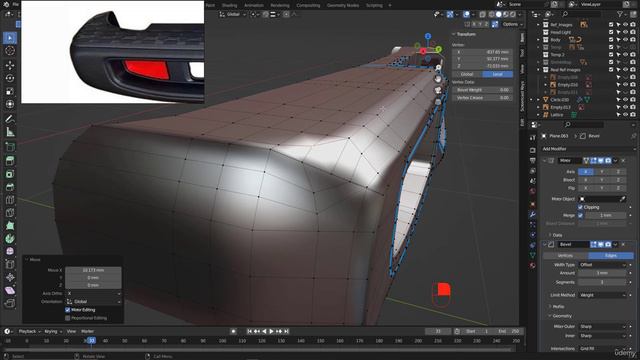Viewport: 640px width, 360px height.
Task: Click the proportional editing icon in the header
Action: tap(286, 14)
